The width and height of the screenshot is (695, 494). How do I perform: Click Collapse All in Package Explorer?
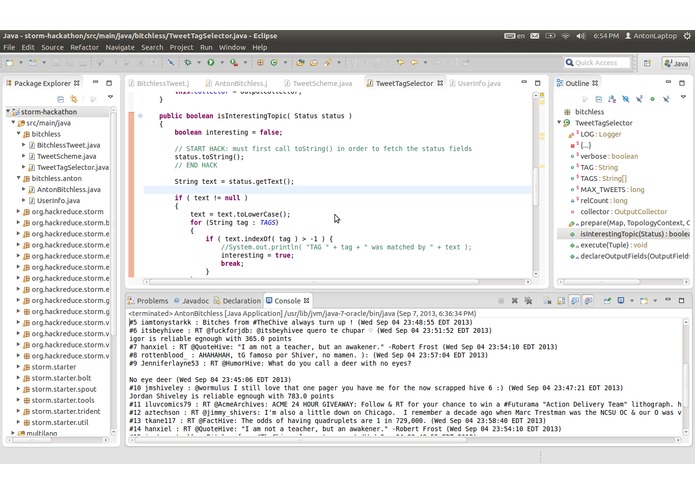(x=61, y=99)
